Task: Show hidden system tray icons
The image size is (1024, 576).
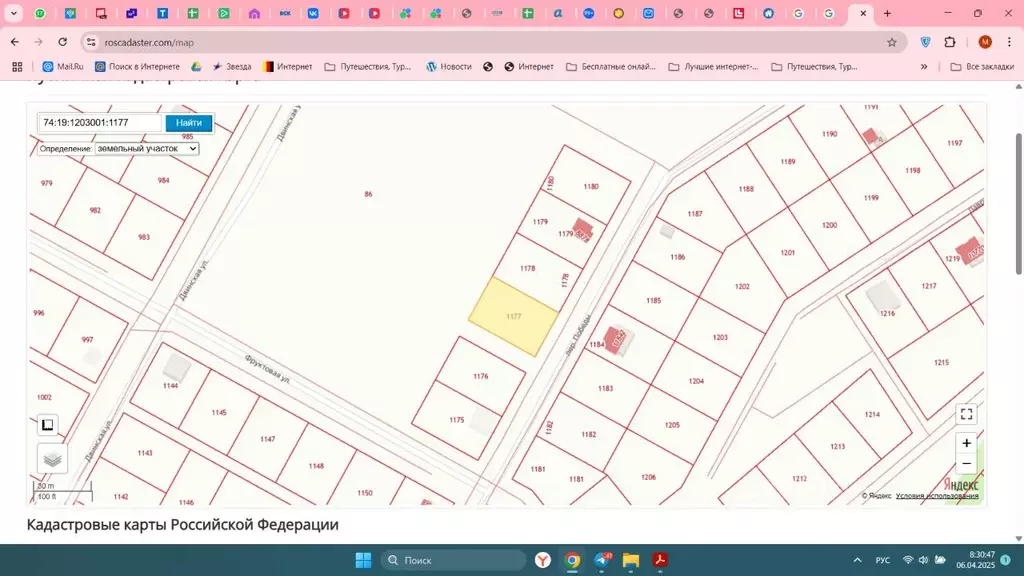Action: (x=857, y=560)
